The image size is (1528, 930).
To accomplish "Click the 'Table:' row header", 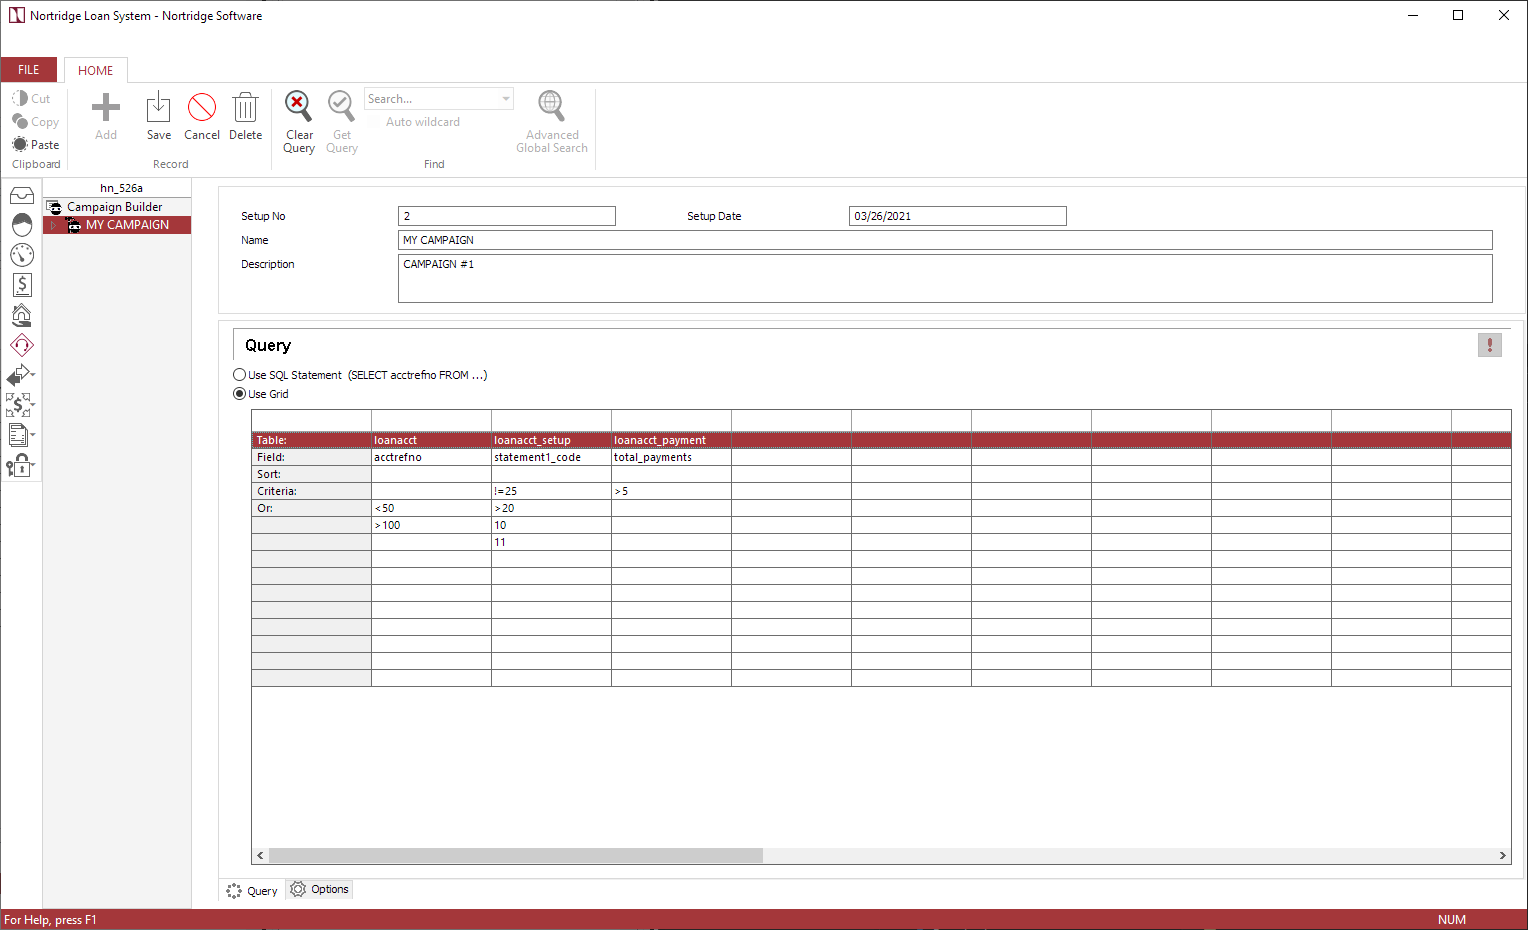I will [311, 440].
